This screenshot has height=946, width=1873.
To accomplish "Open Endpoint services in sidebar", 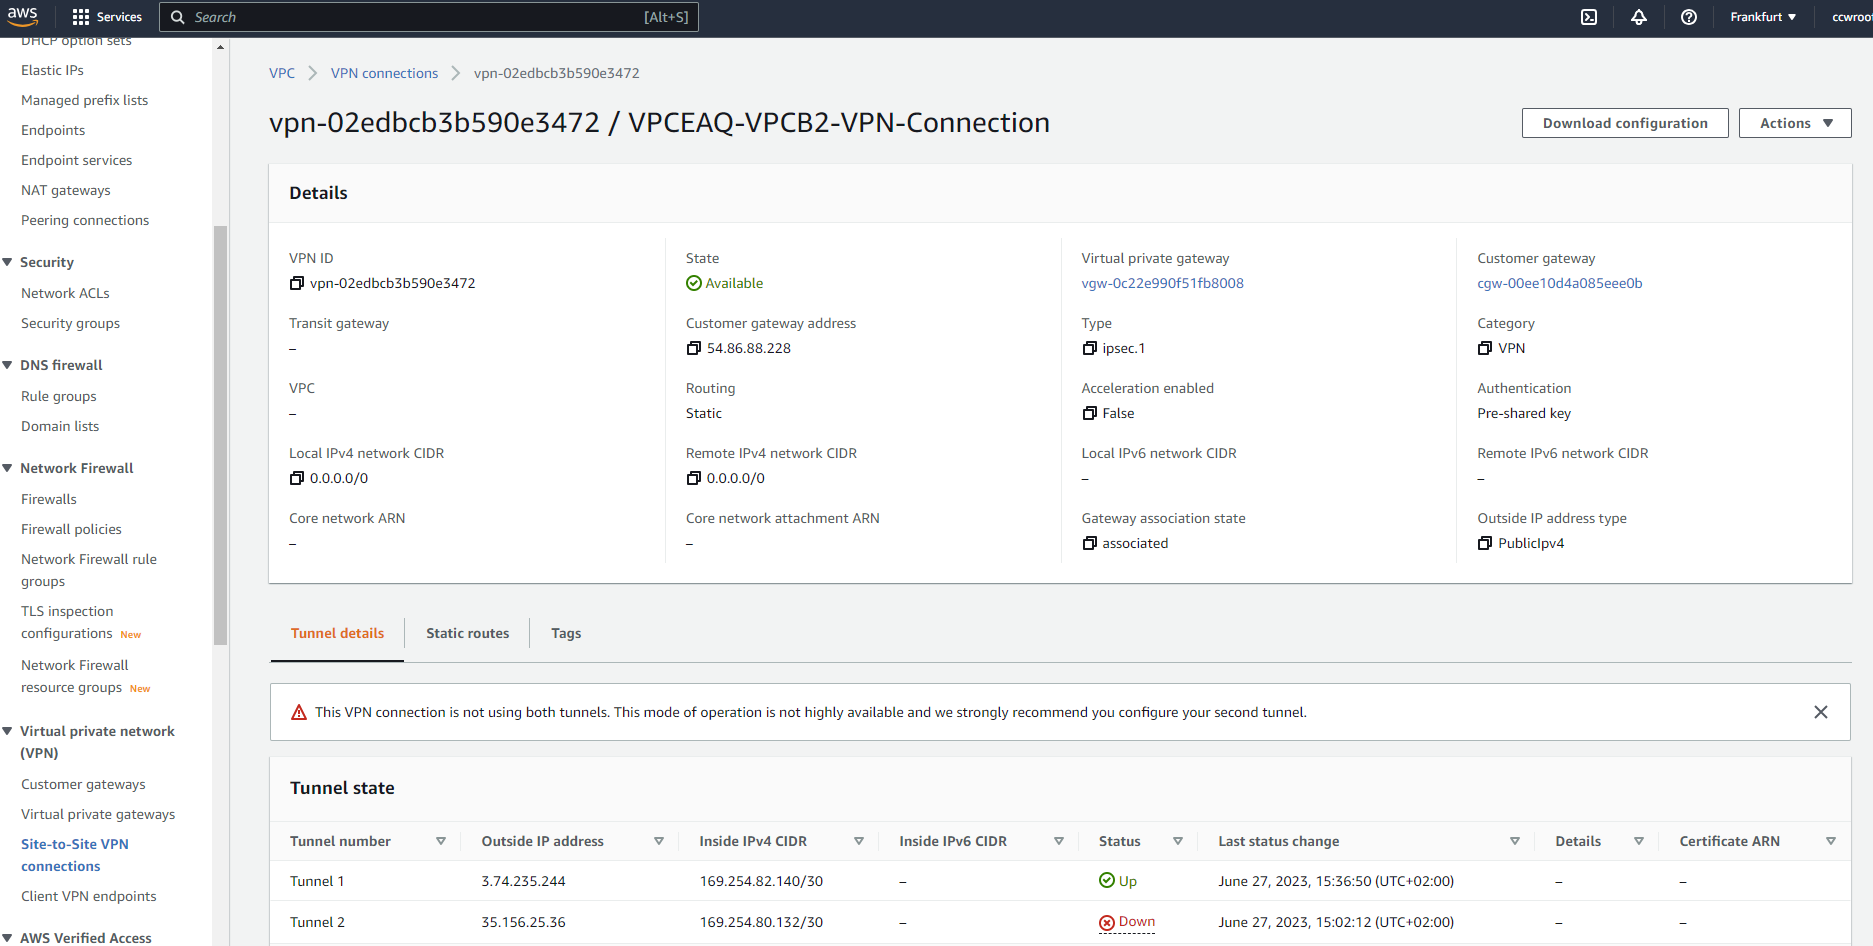I will [x=76, y=160].
